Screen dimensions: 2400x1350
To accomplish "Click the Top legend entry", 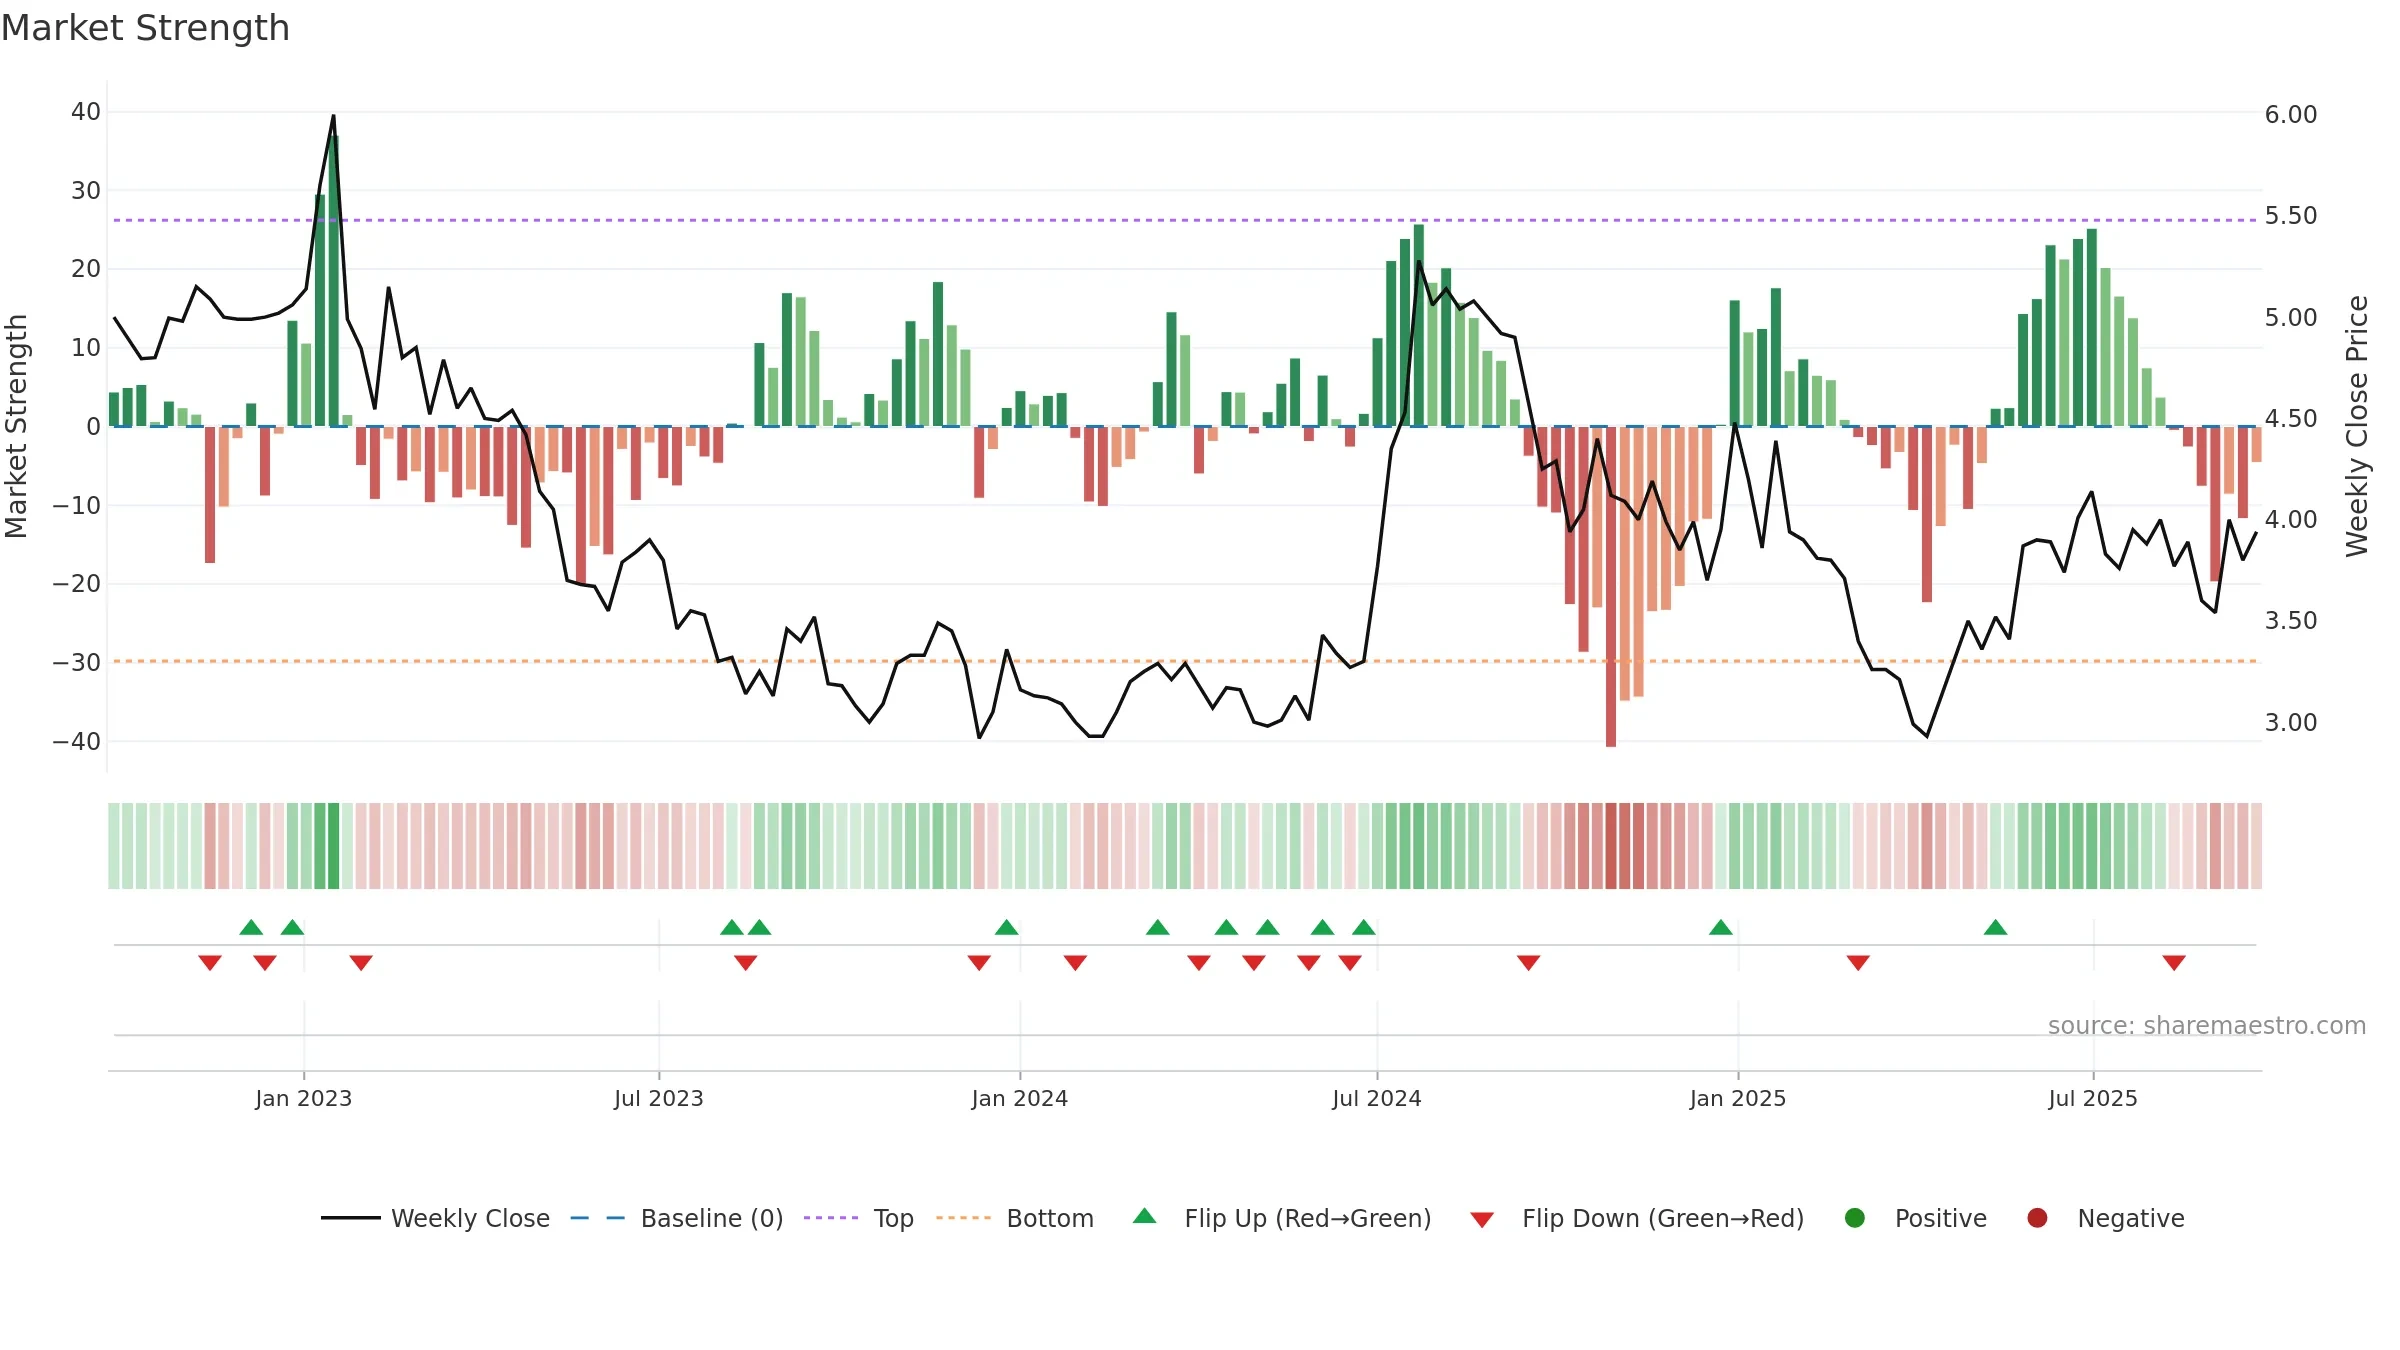I will 859,1218.
